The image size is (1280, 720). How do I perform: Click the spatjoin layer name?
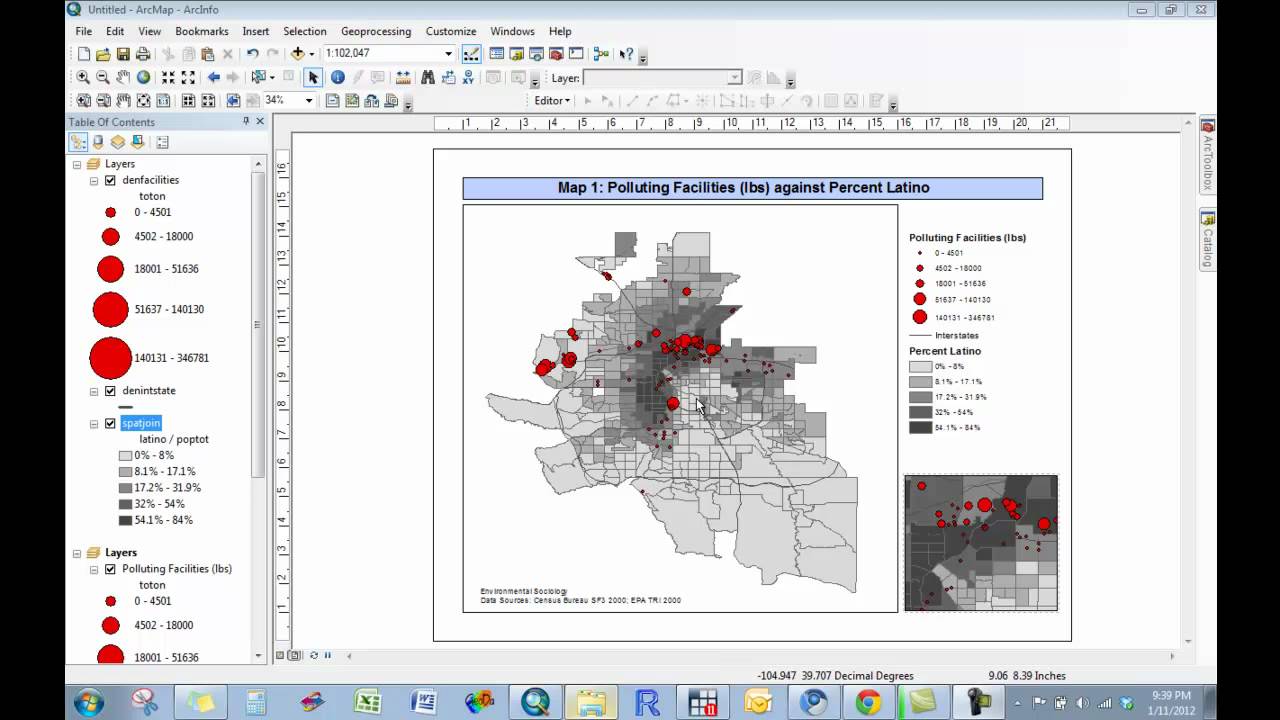tap(141, 423)
